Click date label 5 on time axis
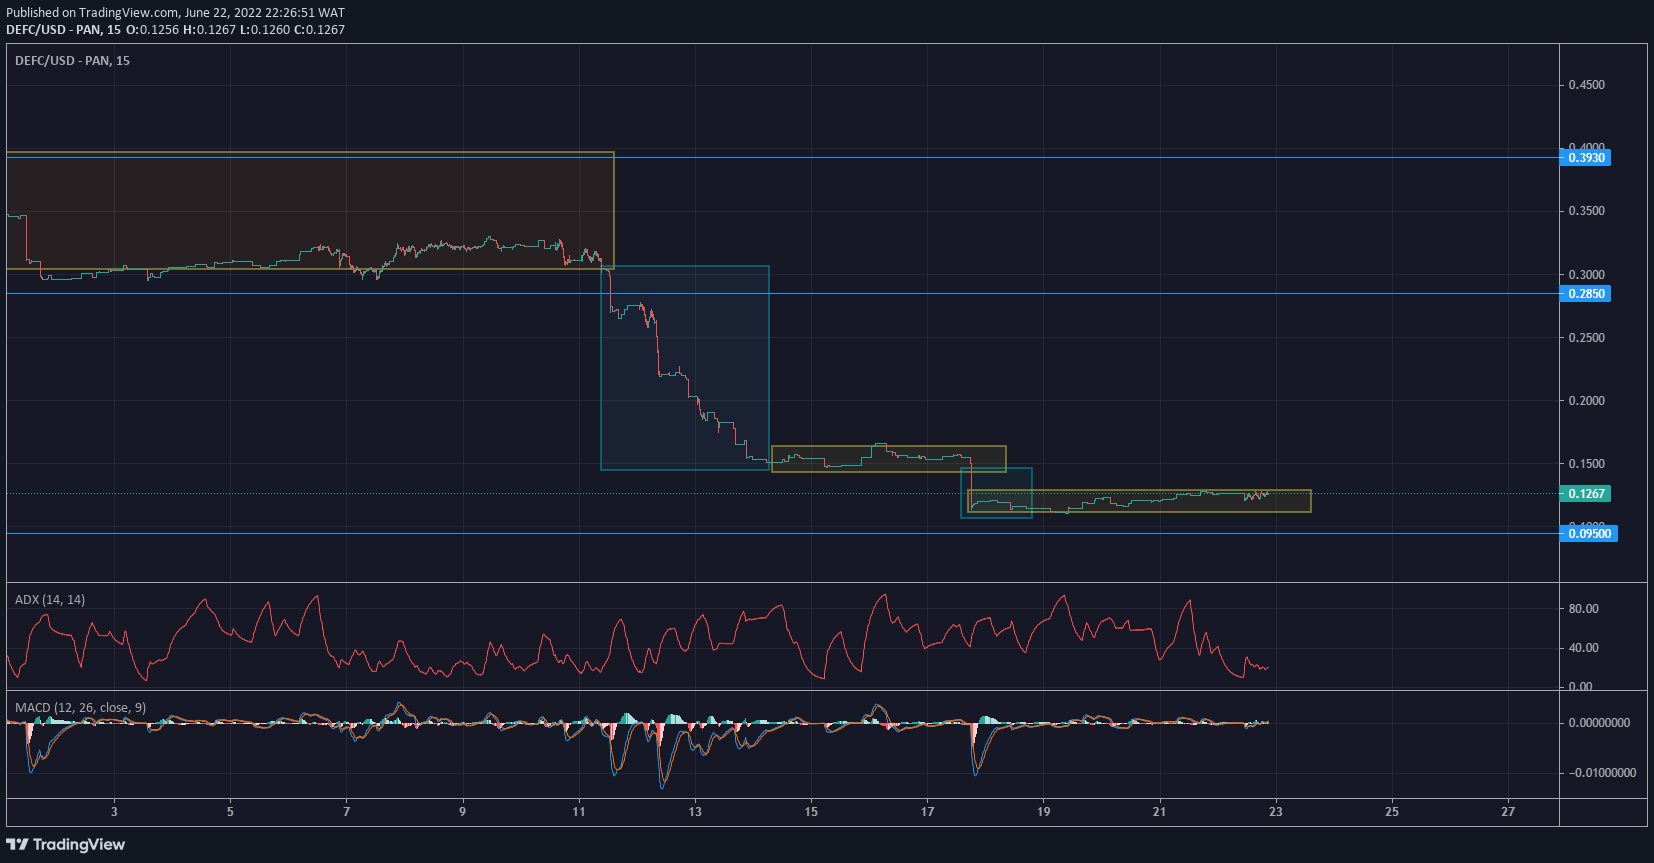 [230, 812]
